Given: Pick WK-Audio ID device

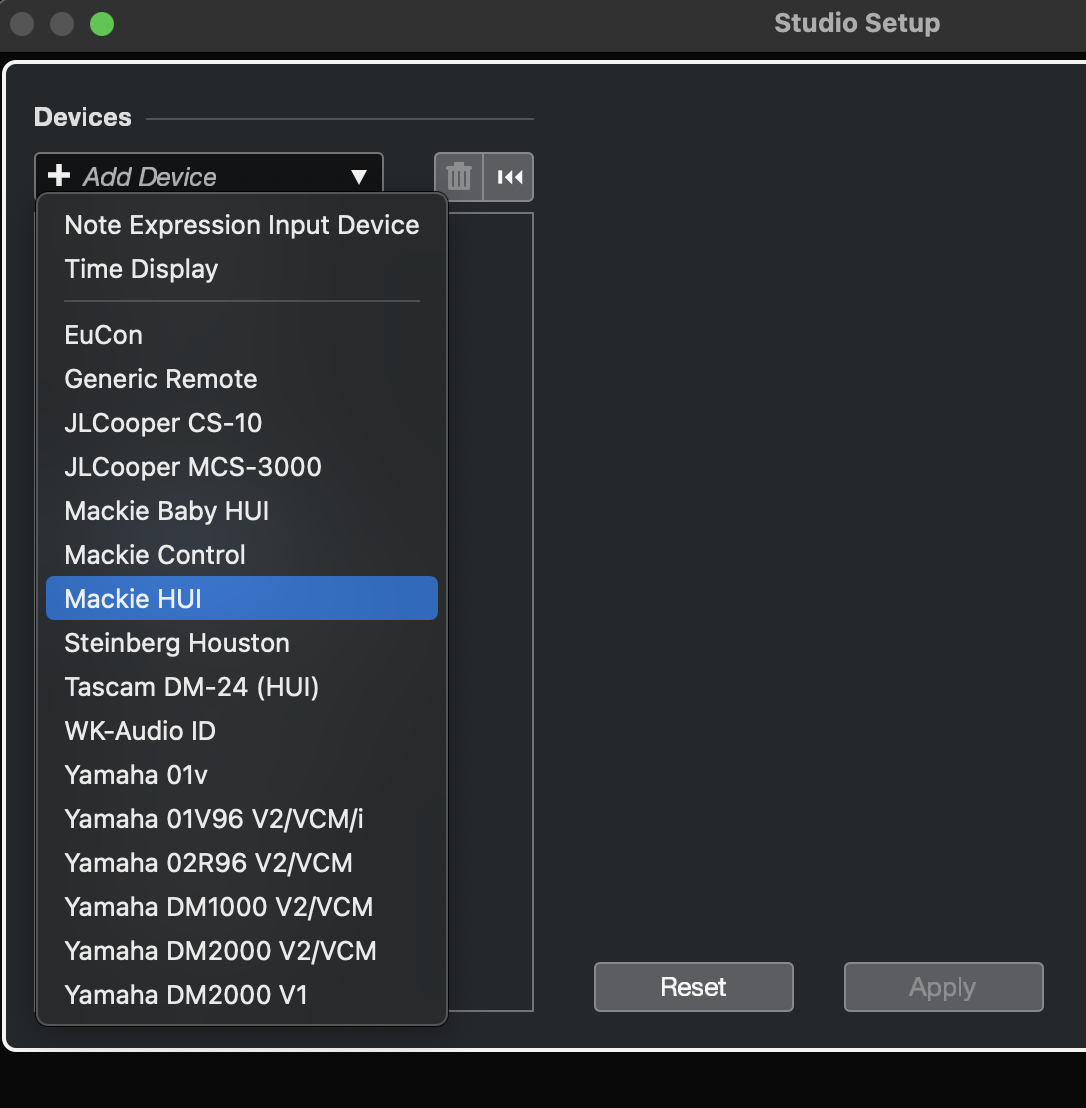Looking at the screenshot, I should coord(242,731).
